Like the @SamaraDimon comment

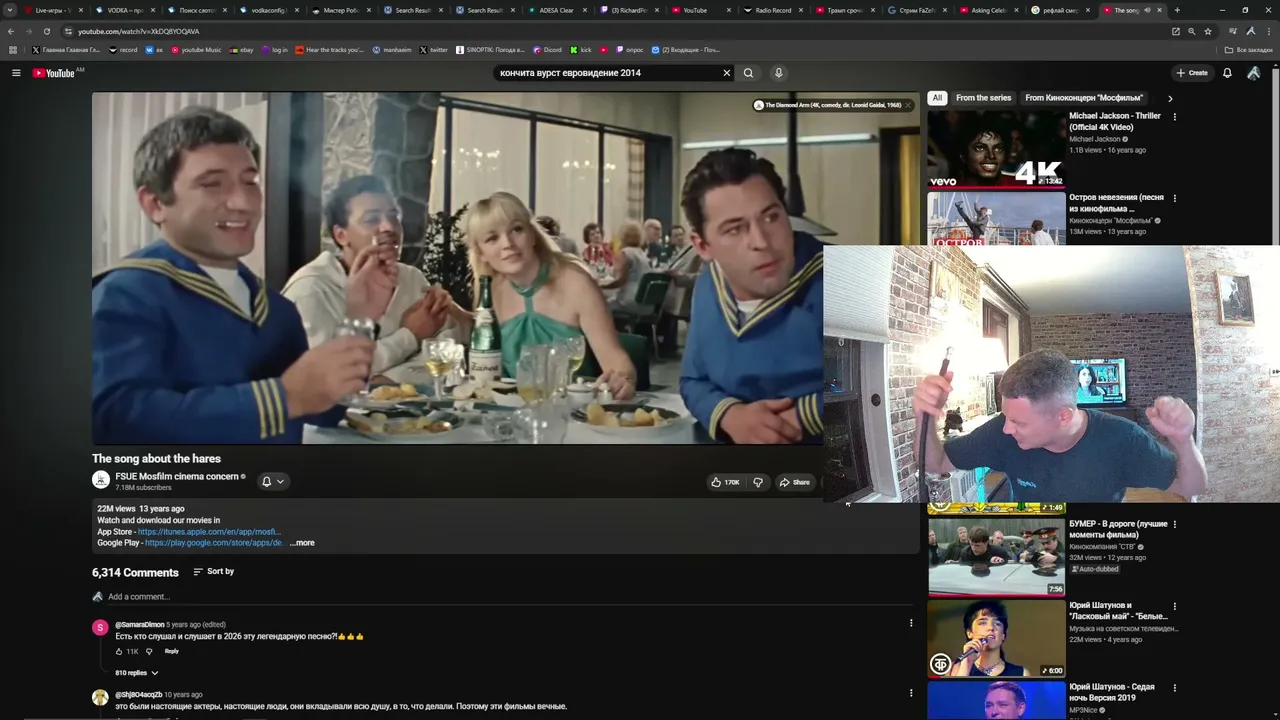pos(119,652)
